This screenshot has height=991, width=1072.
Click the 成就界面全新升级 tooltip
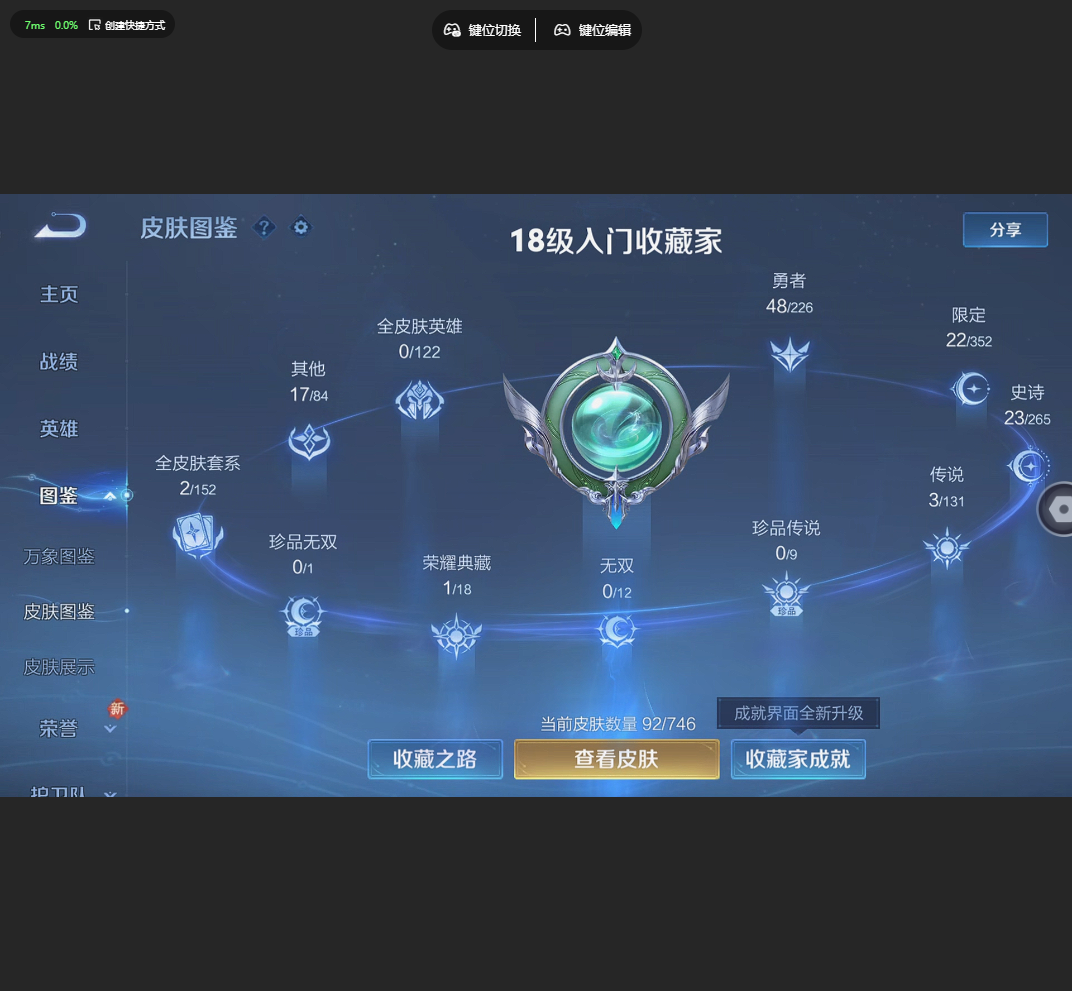(799, 714)
